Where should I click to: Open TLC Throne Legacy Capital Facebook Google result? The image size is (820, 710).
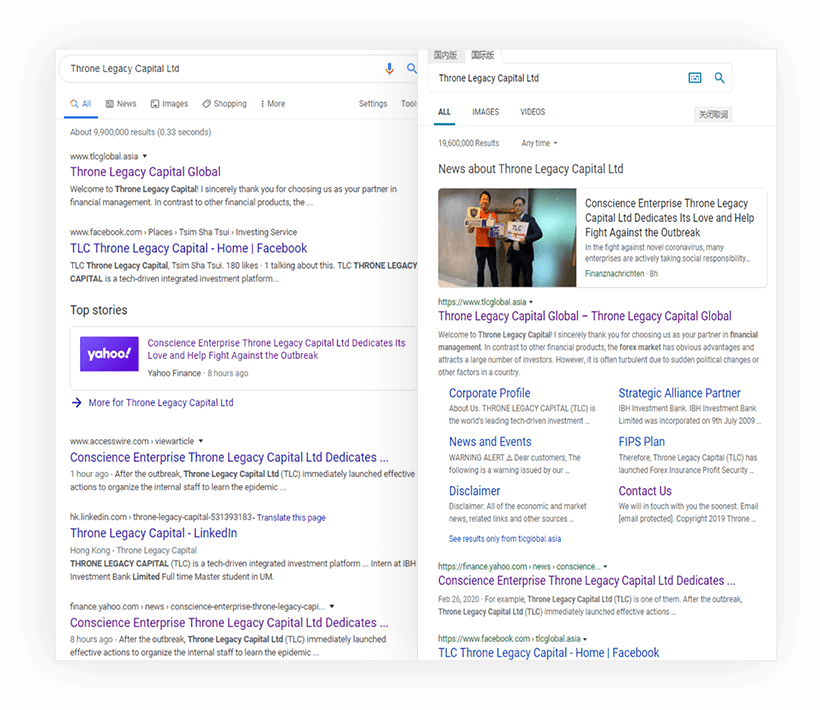click(189, 248)
